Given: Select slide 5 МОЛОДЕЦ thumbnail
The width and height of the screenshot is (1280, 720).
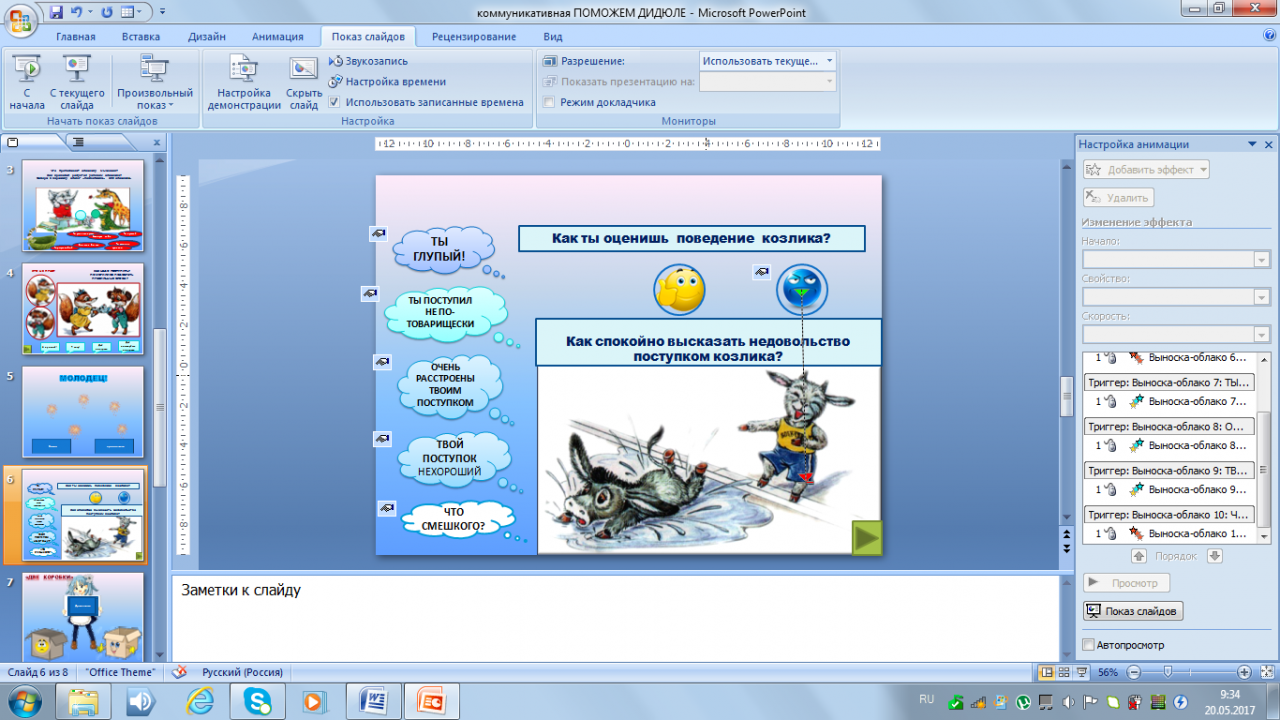Looking at the screenshot, I should (83, 411).
